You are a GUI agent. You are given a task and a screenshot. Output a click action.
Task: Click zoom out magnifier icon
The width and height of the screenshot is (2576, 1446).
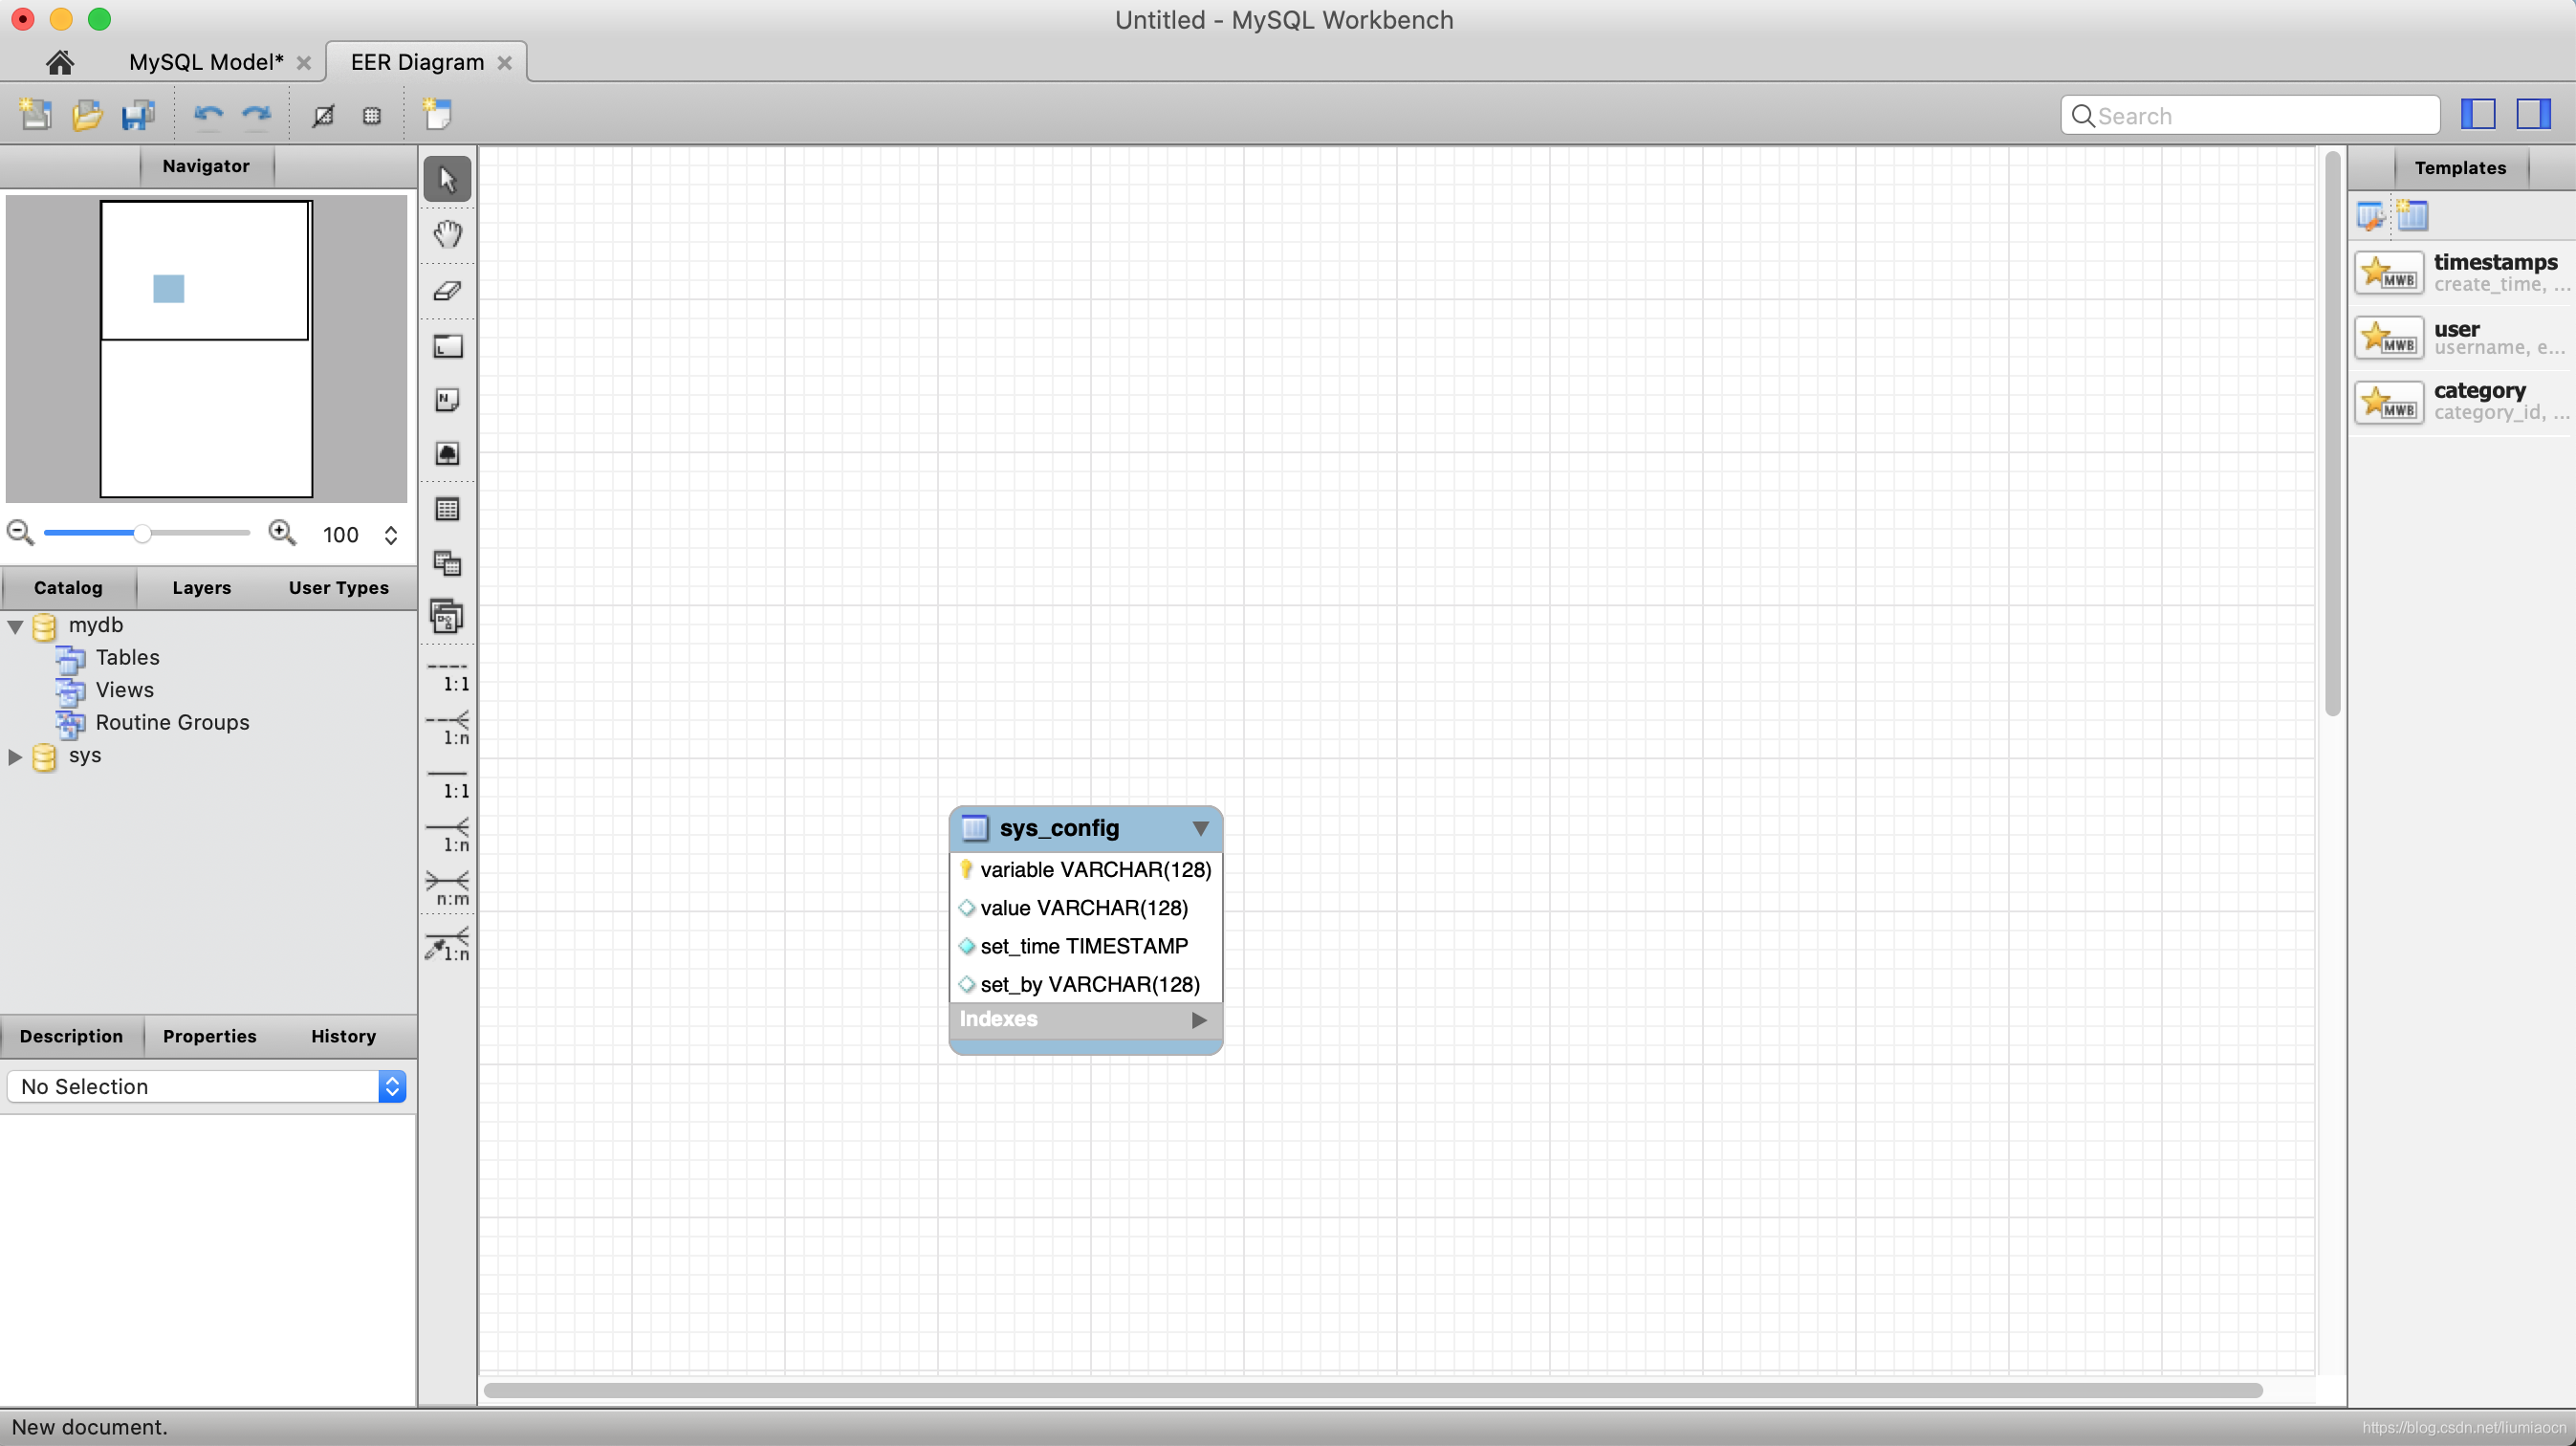[20, 533]
